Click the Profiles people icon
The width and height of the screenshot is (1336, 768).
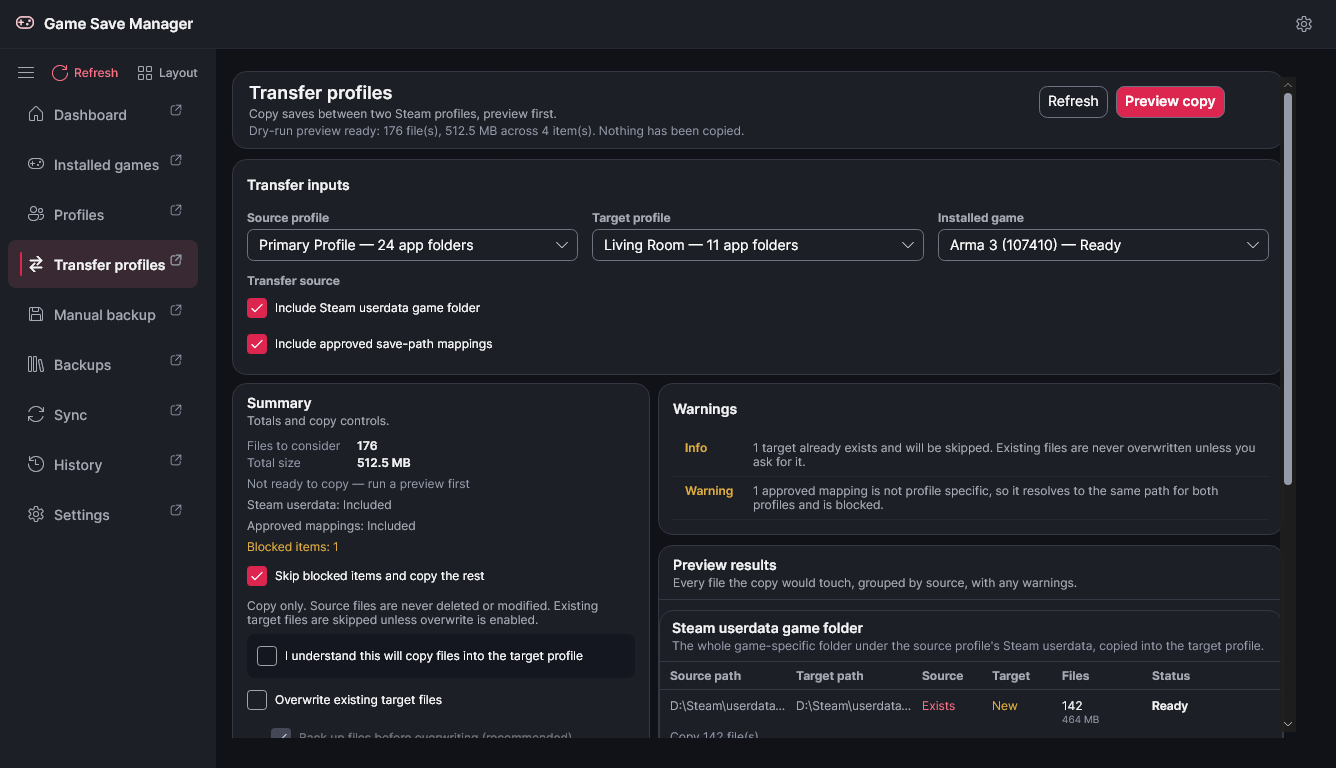36,214
